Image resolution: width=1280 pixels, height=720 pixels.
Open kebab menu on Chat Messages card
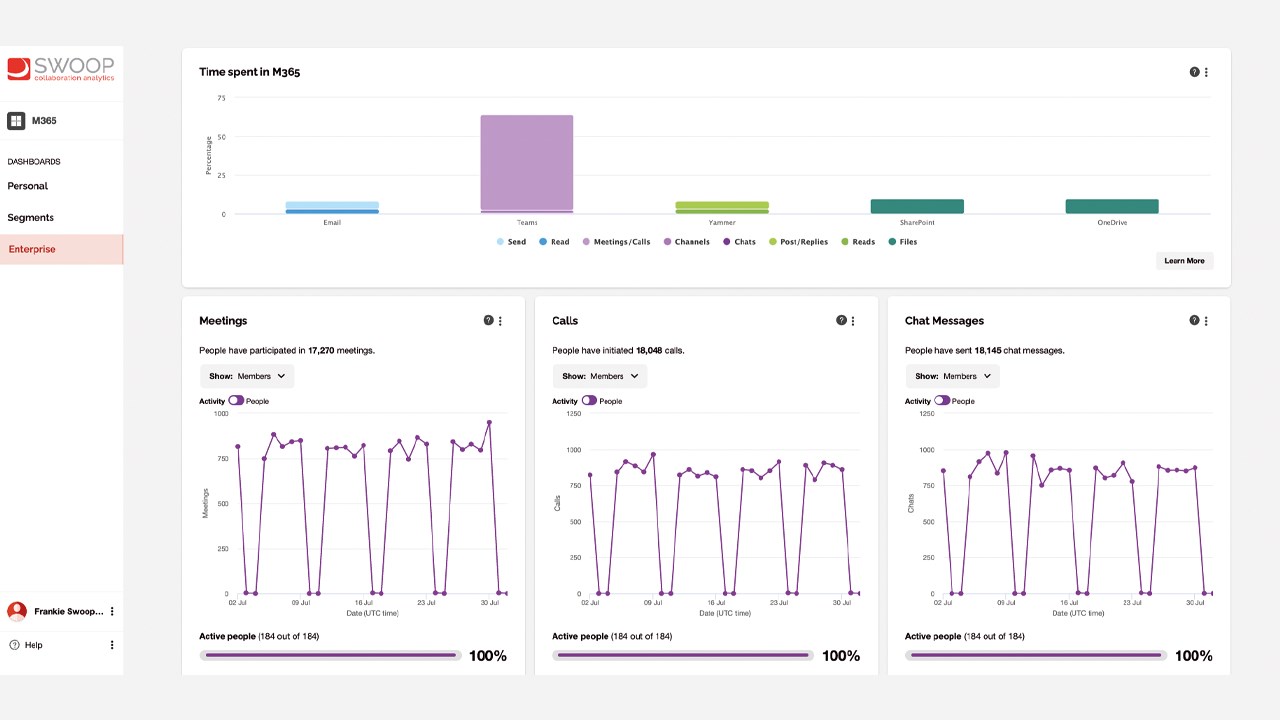pos(1206,321)
